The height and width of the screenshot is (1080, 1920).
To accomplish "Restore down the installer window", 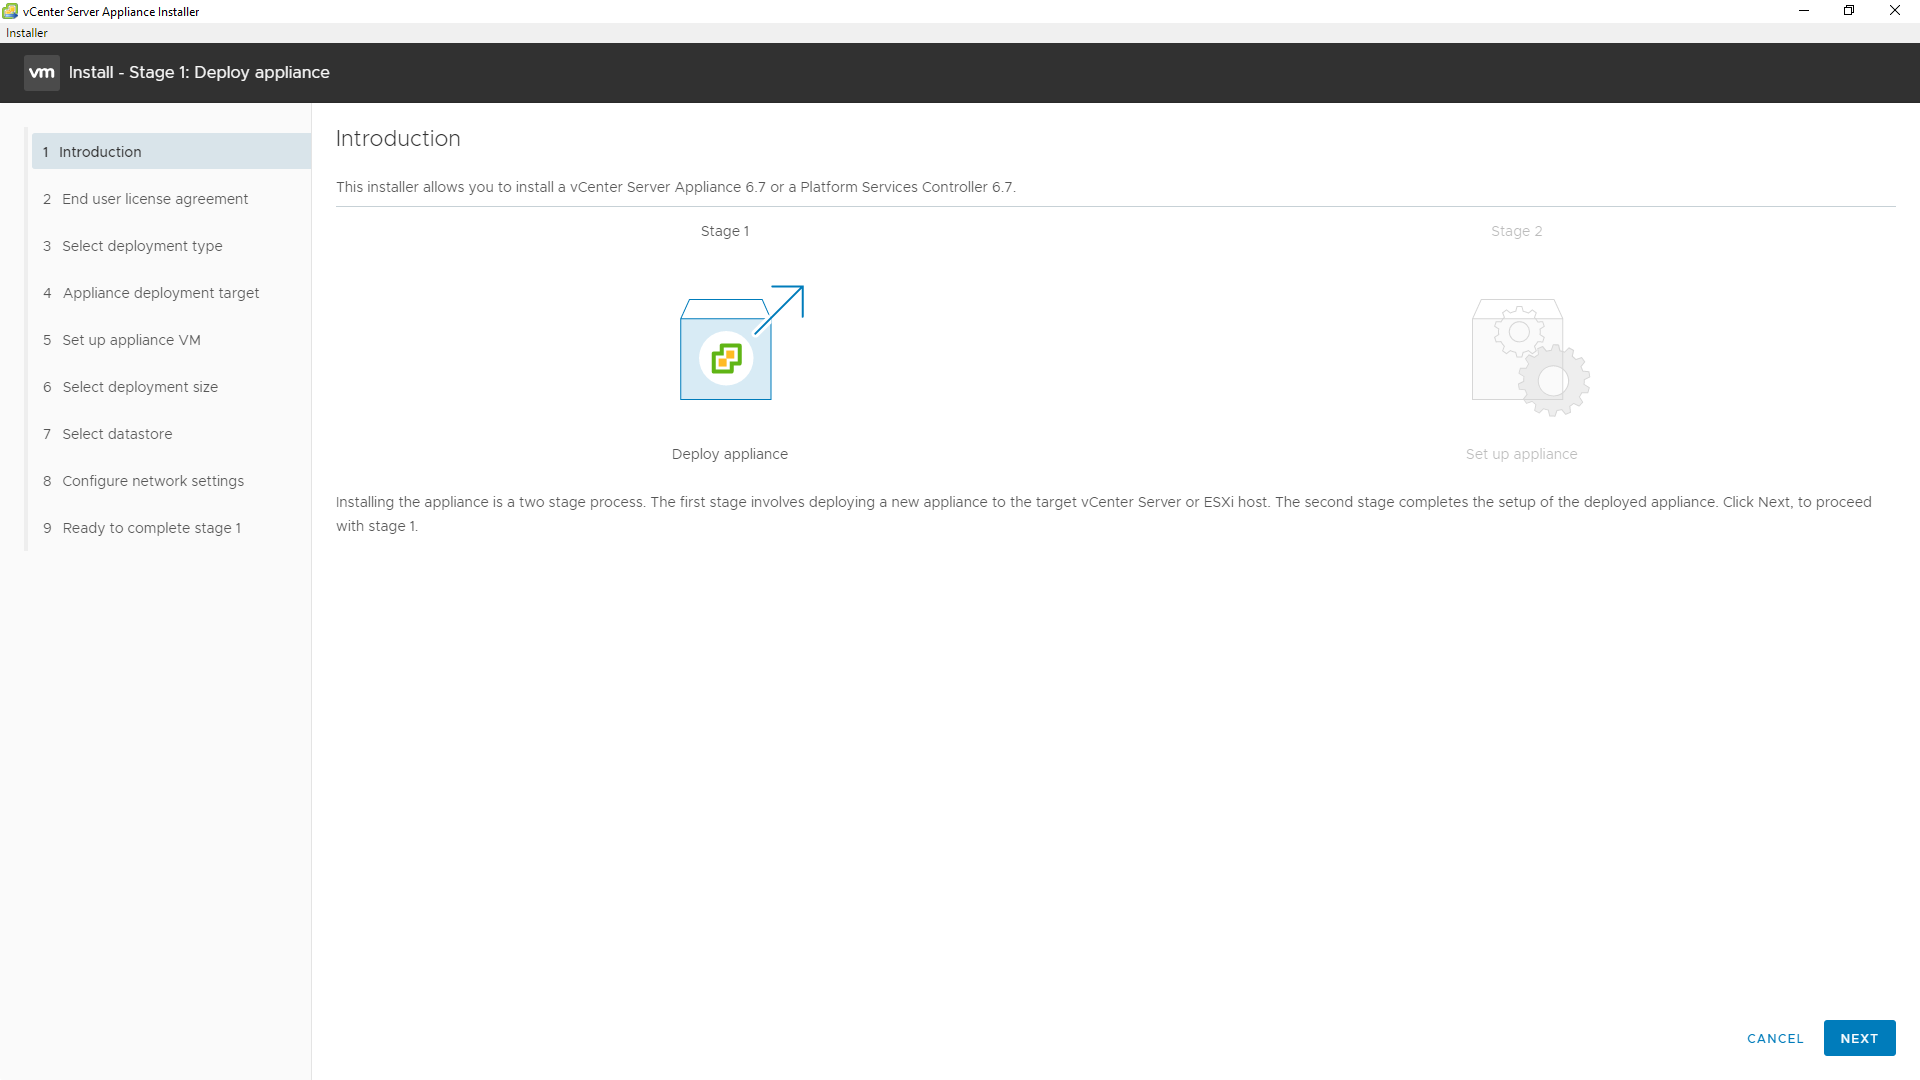I will click(1849, 11).
